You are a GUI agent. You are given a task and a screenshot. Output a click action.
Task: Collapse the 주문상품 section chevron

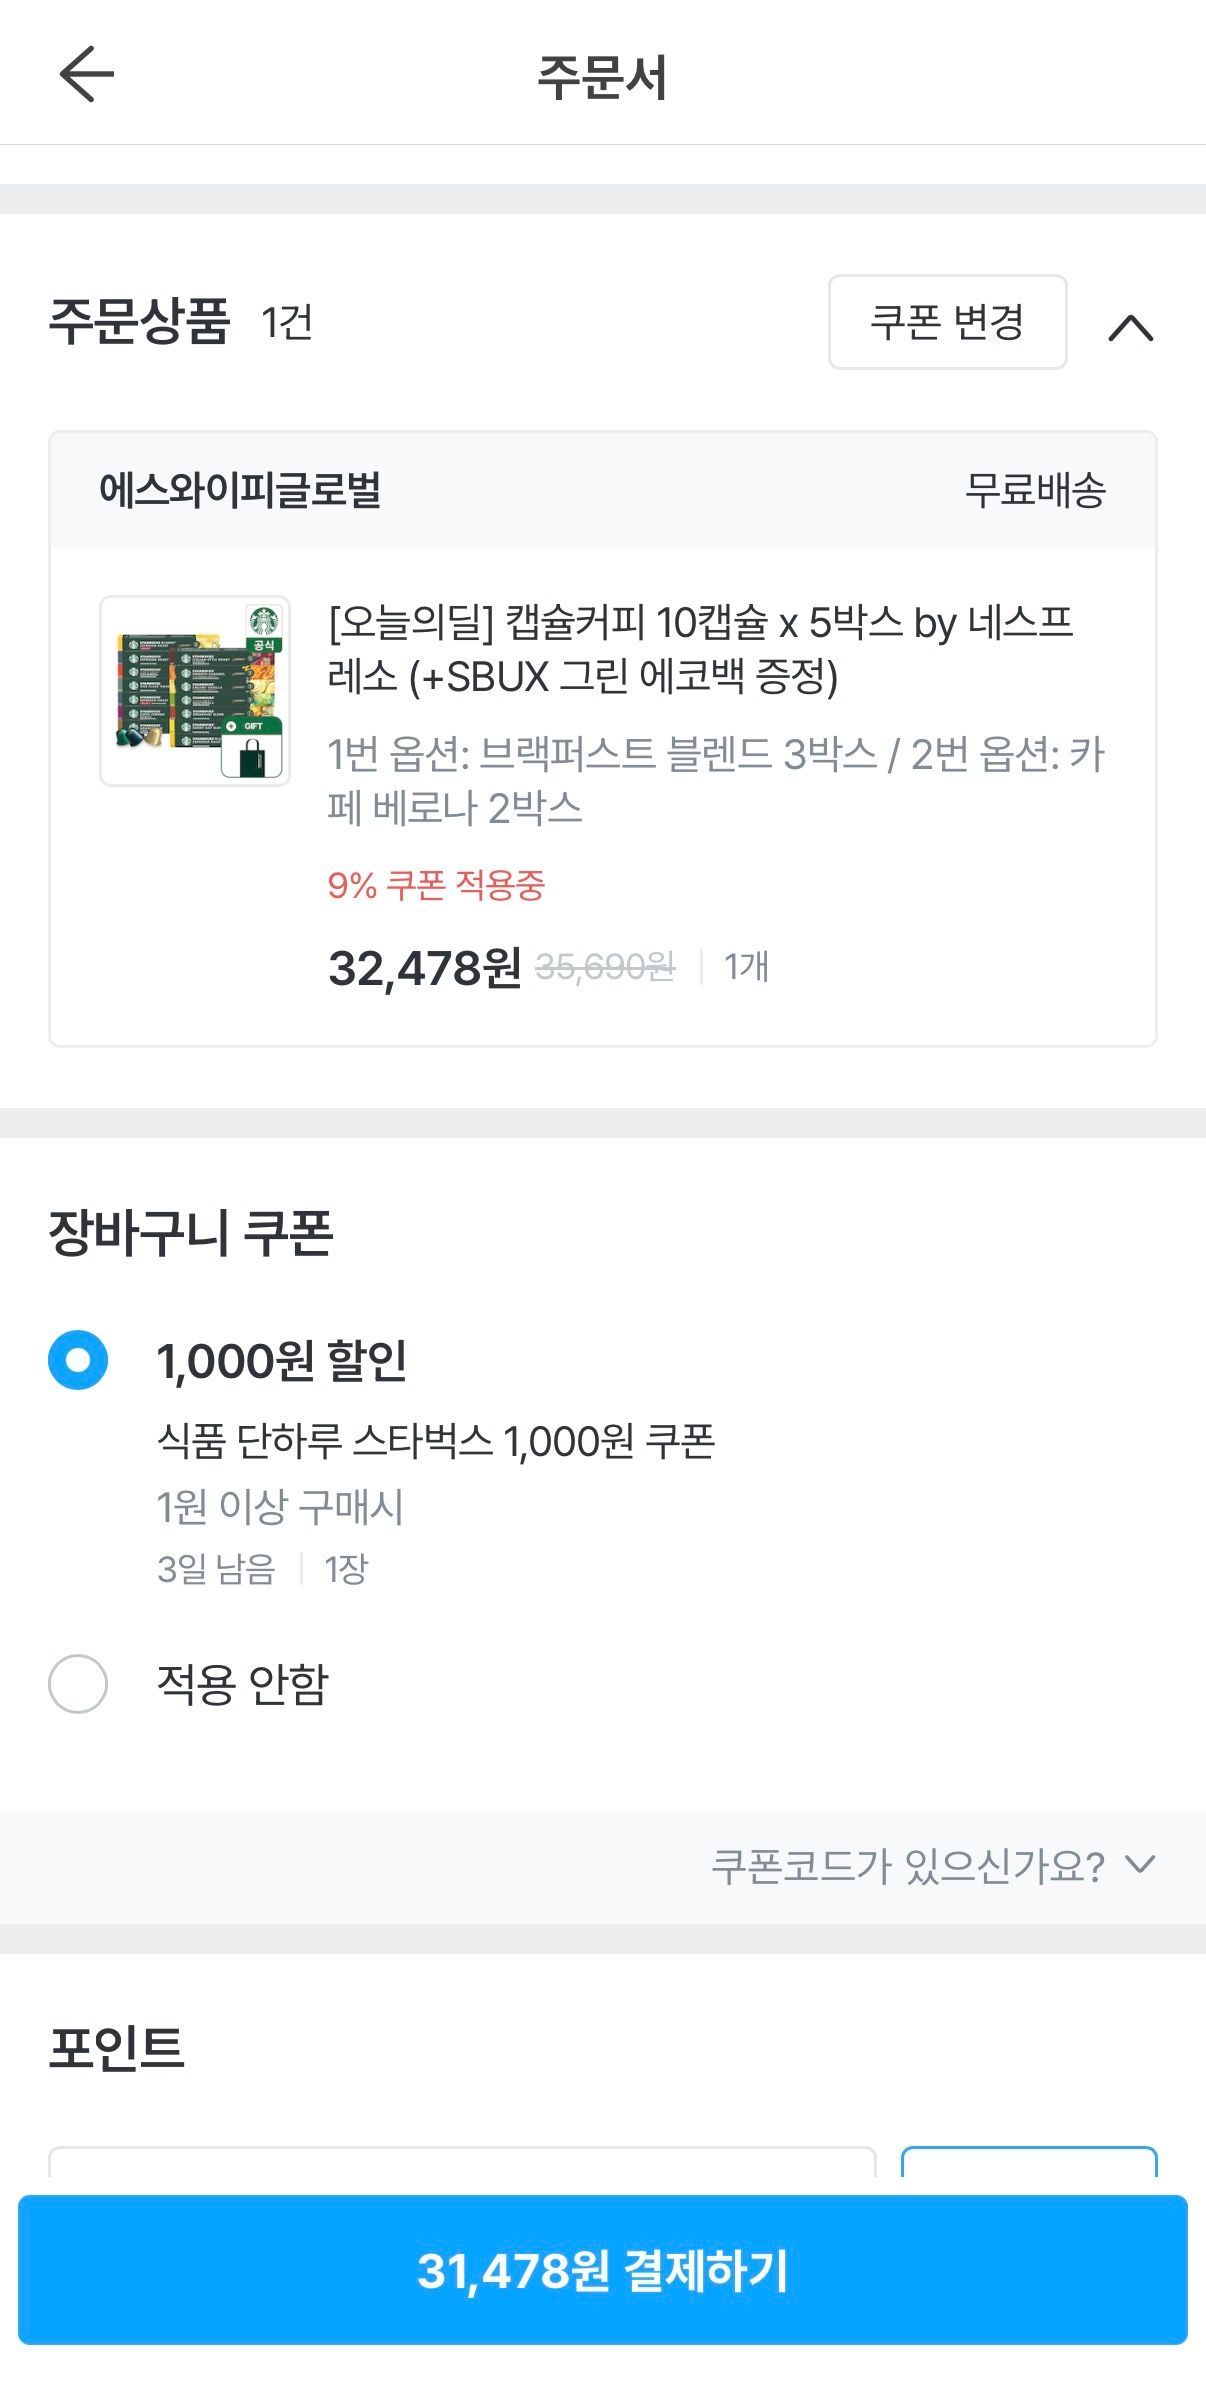point(1131,327)
